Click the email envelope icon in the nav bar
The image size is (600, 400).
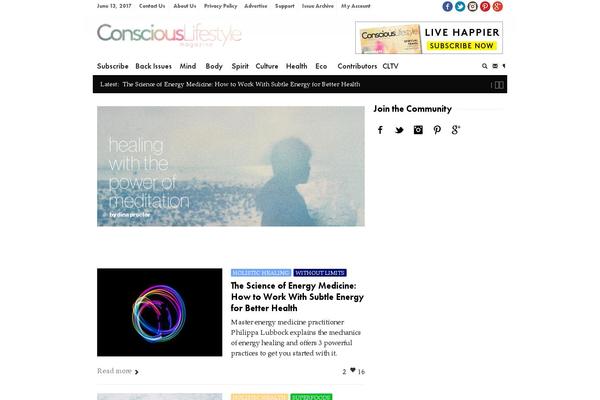pos(495,66)
